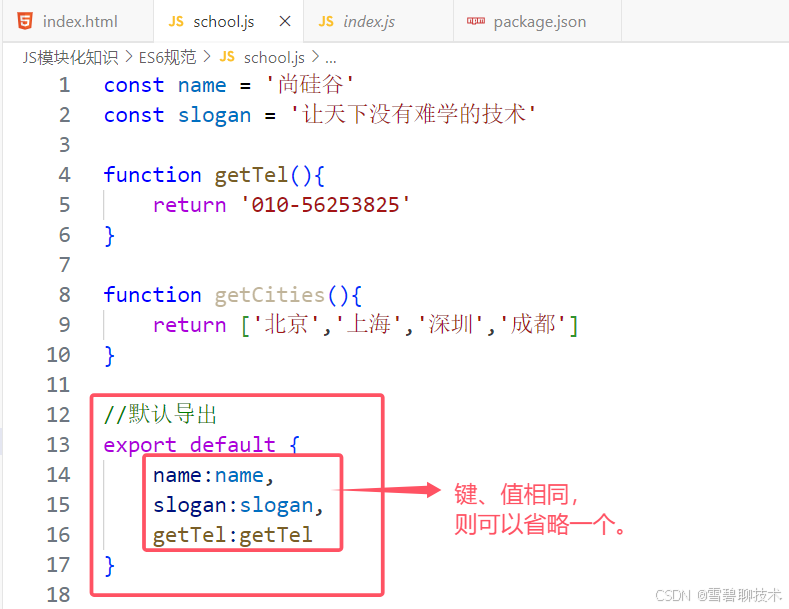The height and width of the screenshot is (609, 789).
Task: Close the school.js tab
Action: (x=285, y=21)
